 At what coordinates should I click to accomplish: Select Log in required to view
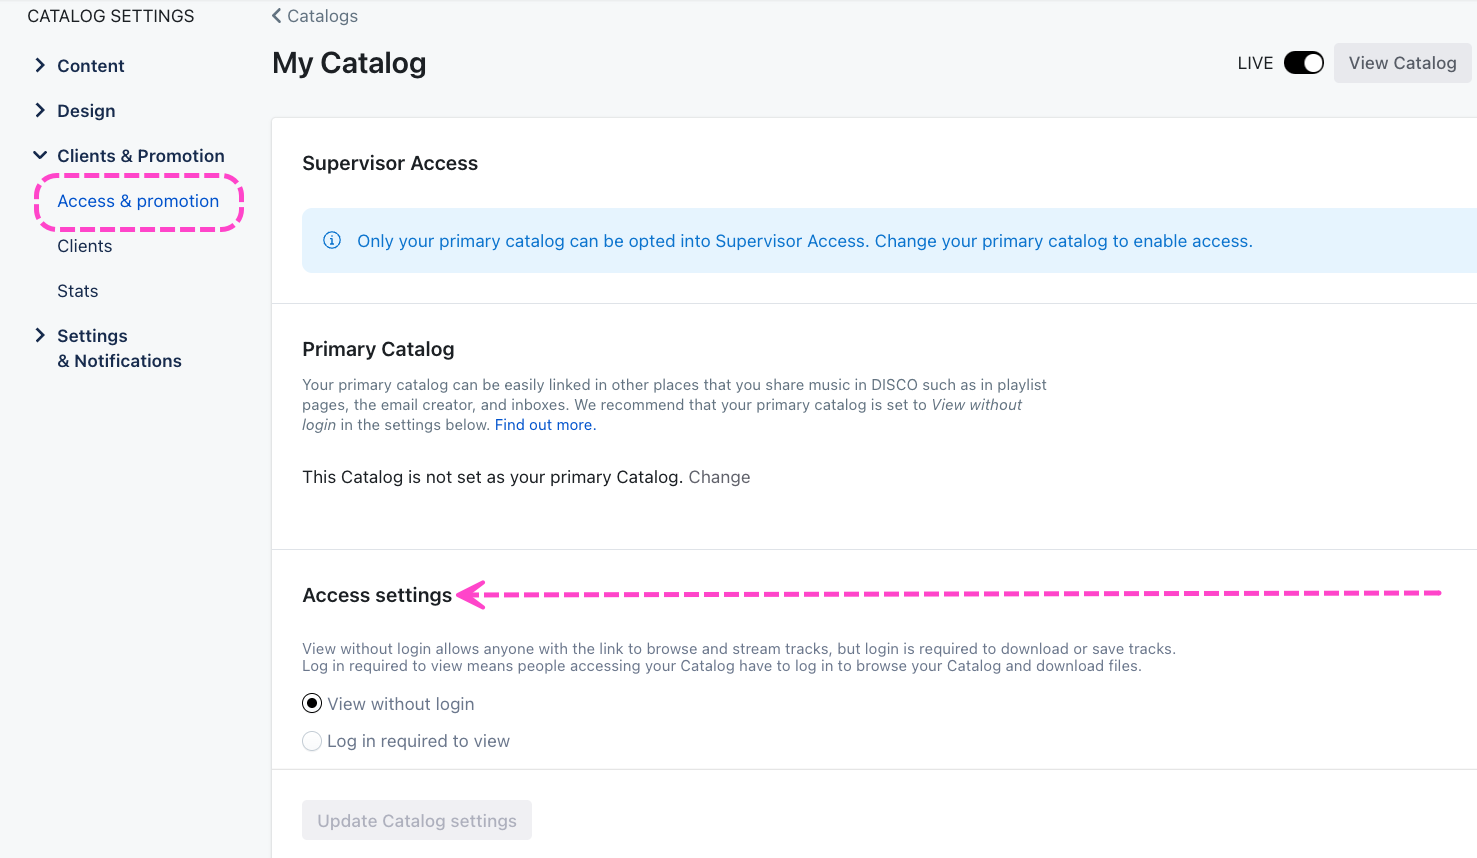312,741
